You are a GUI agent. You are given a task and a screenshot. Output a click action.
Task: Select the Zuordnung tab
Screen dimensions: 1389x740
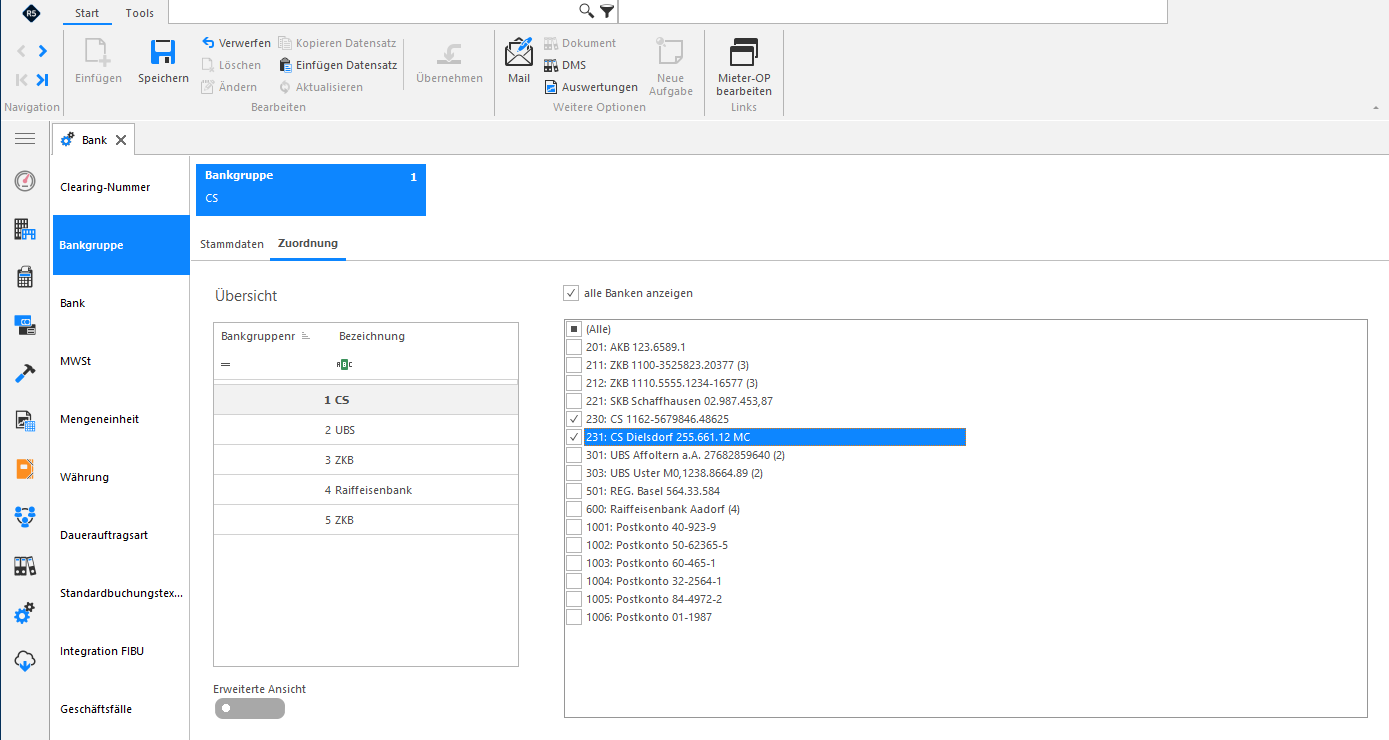pos(308,244)
